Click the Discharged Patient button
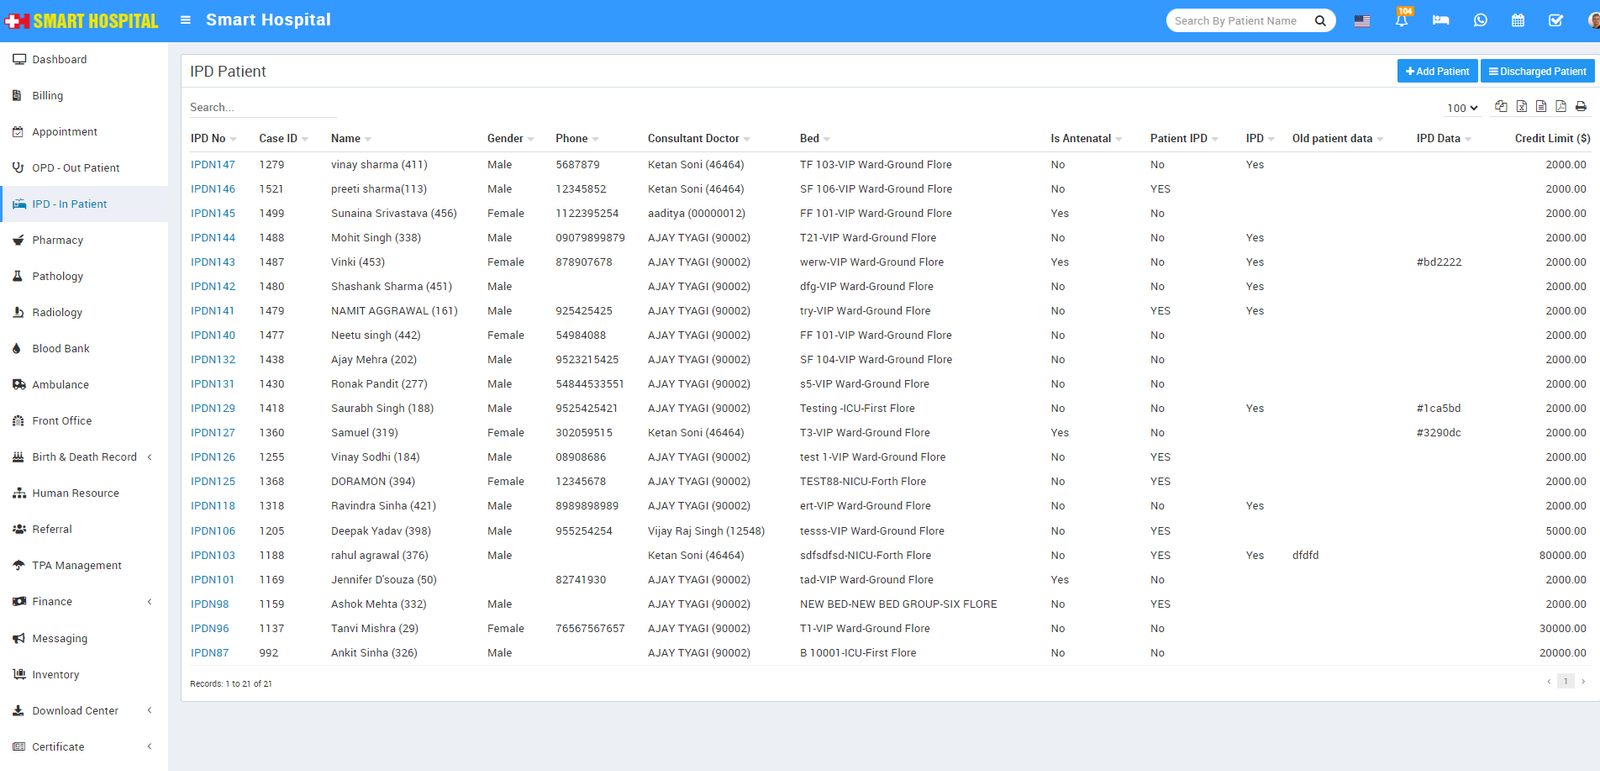 (x=1537, y=71)
